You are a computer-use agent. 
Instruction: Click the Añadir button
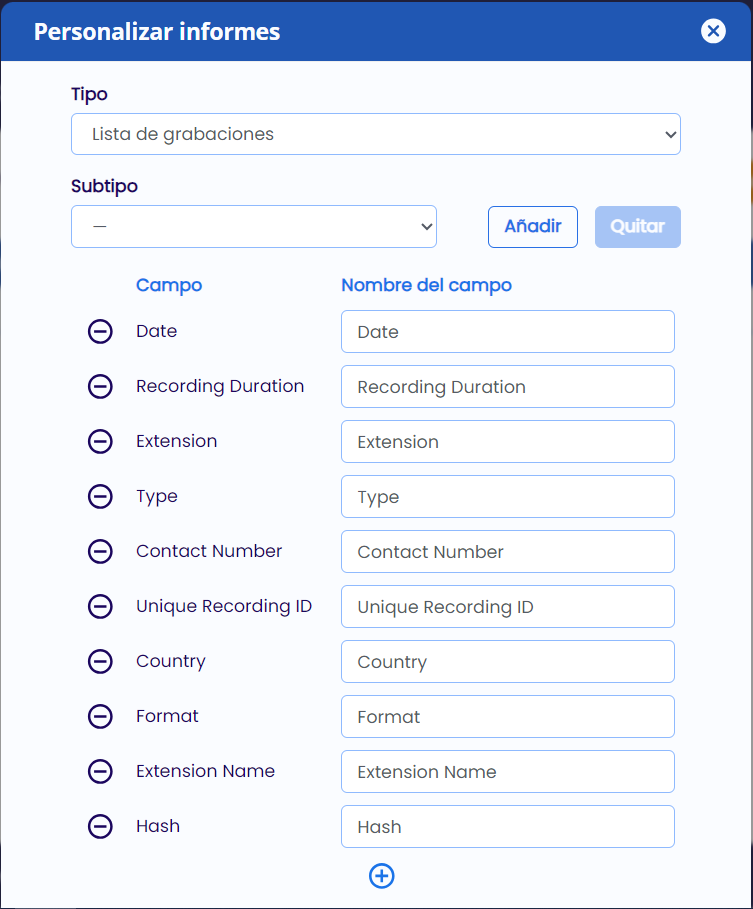[x=533, y=227]
